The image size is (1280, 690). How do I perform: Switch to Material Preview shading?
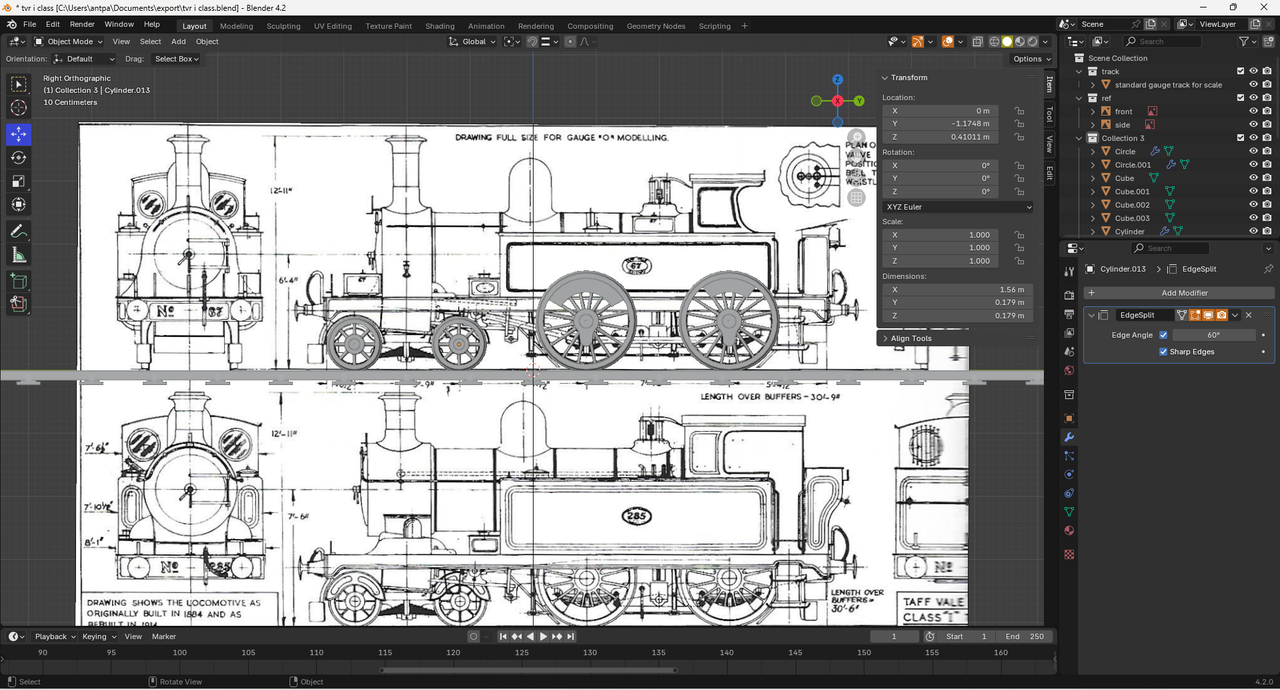1020,42
